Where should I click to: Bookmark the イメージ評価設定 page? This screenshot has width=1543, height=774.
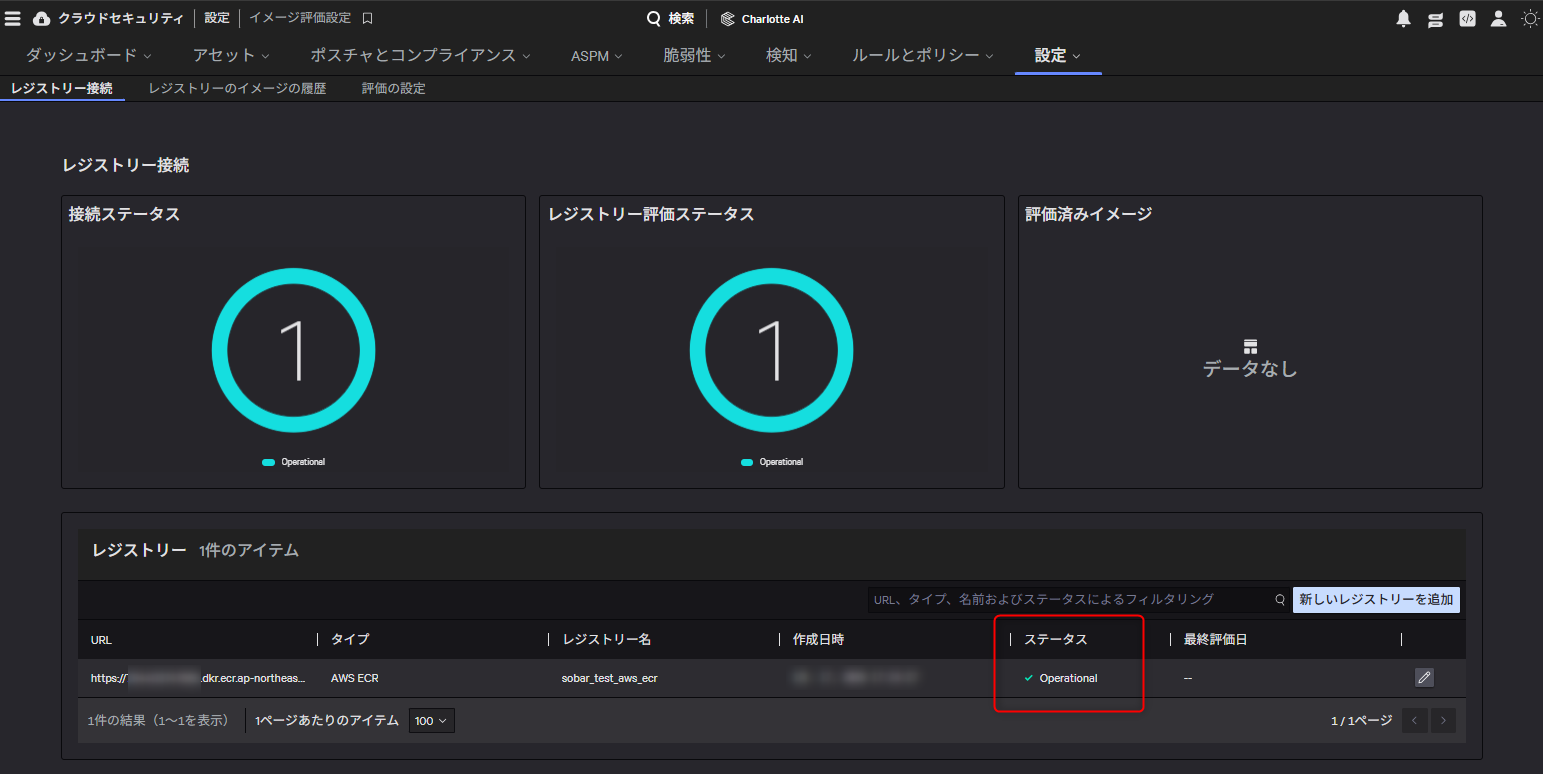tap(364, 17)
